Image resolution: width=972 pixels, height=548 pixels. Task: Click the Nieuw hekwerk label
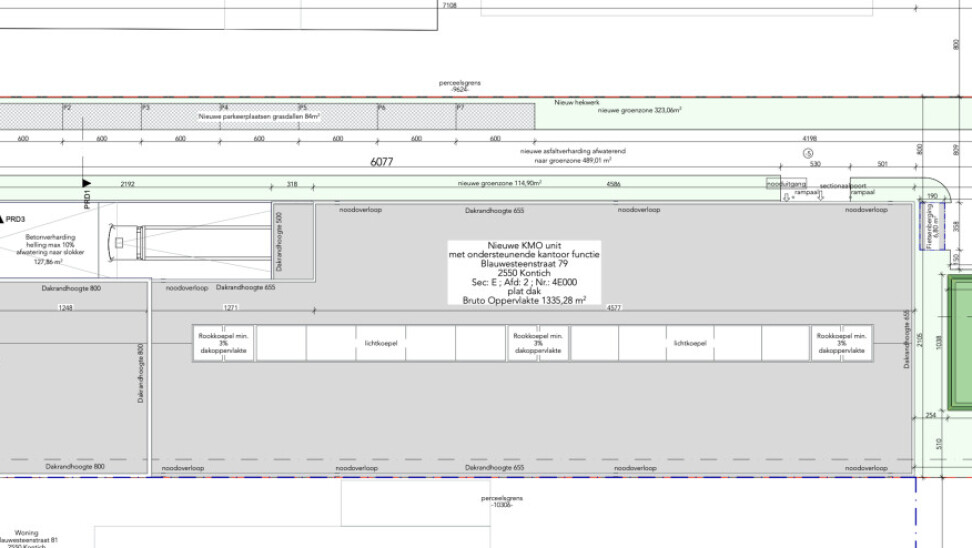[x=577, y=102]
